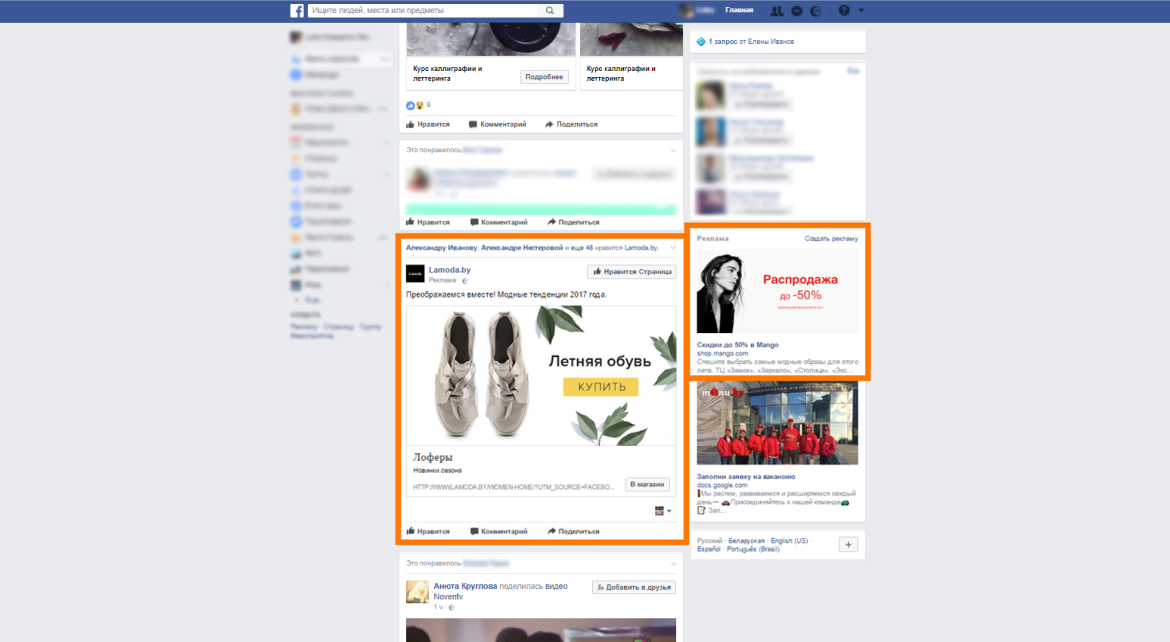
Task: Open options chevron of the post above the Lamoda ad
Action: click(673, 151)
